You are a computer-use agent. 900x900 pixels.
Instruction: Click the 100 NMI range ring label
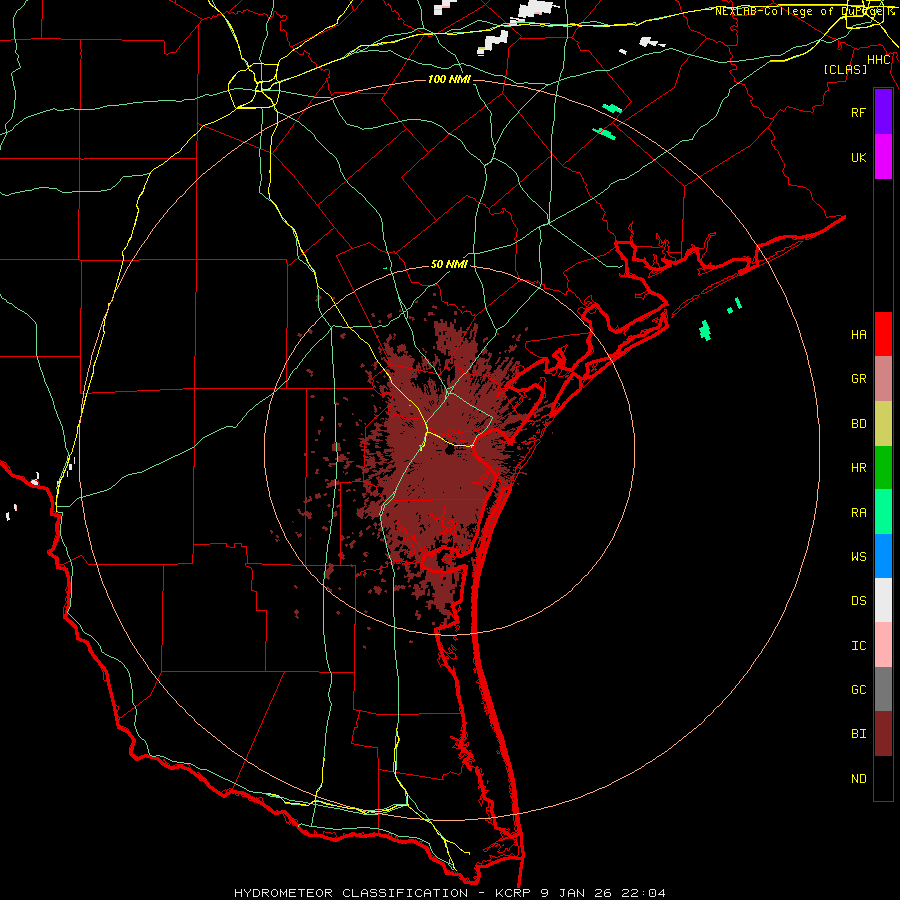coord(449,79)
